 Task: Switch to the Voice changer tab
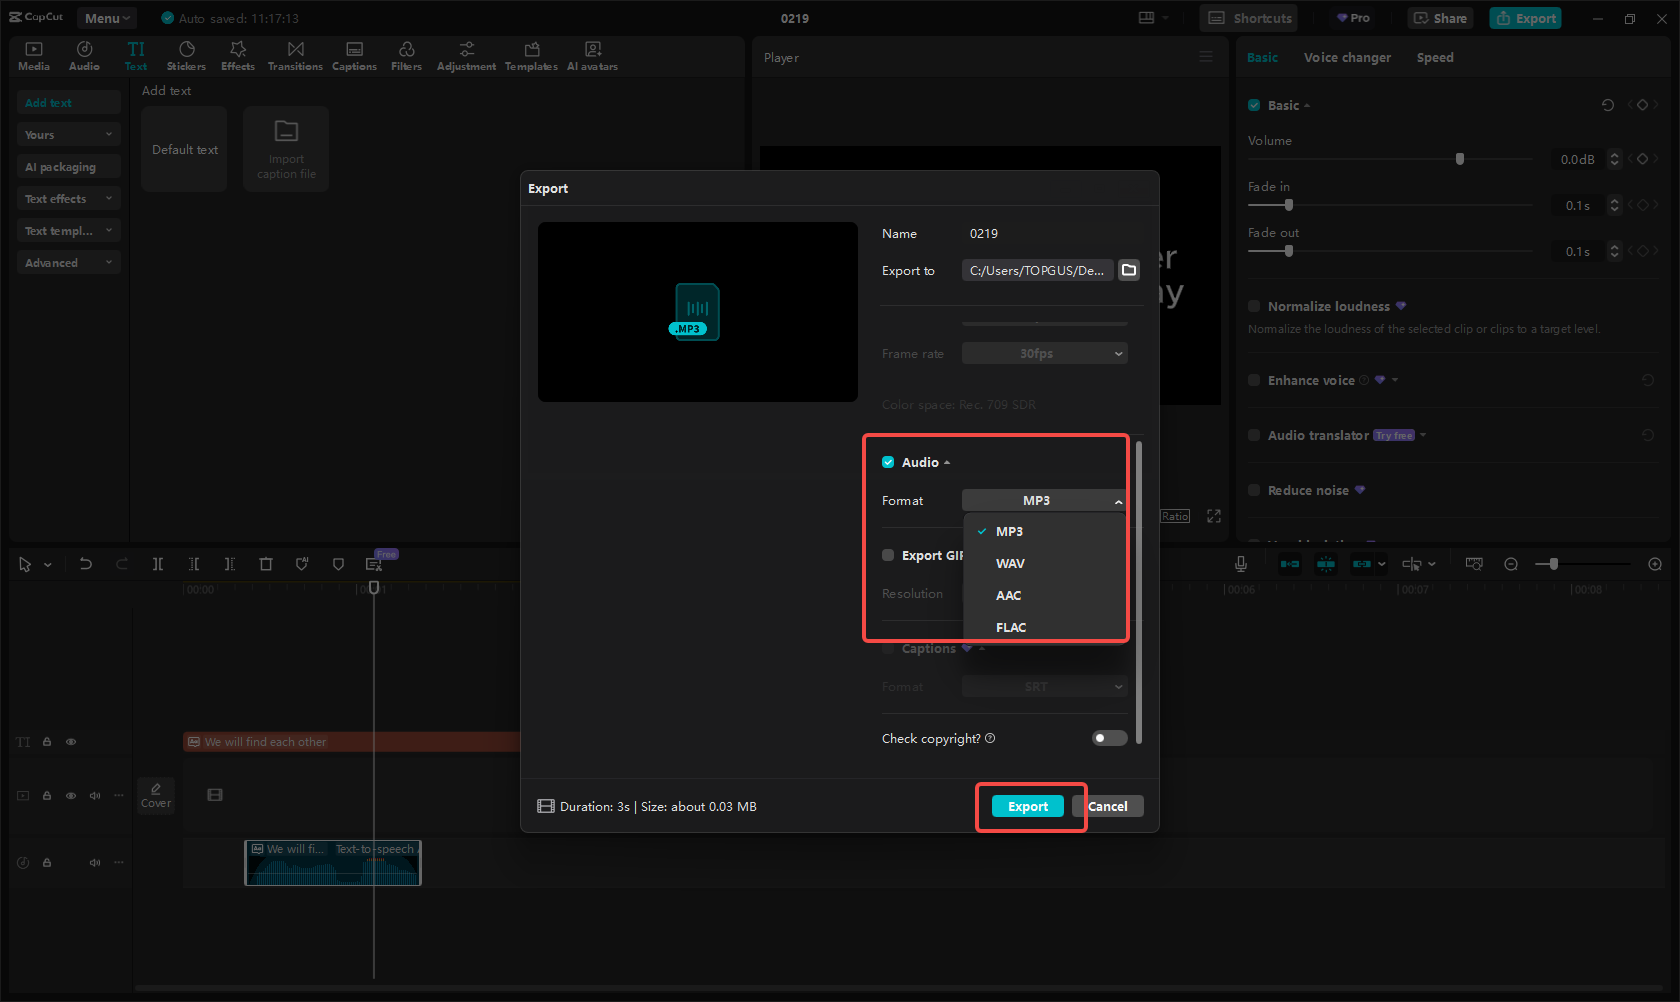coord(1347,57)
